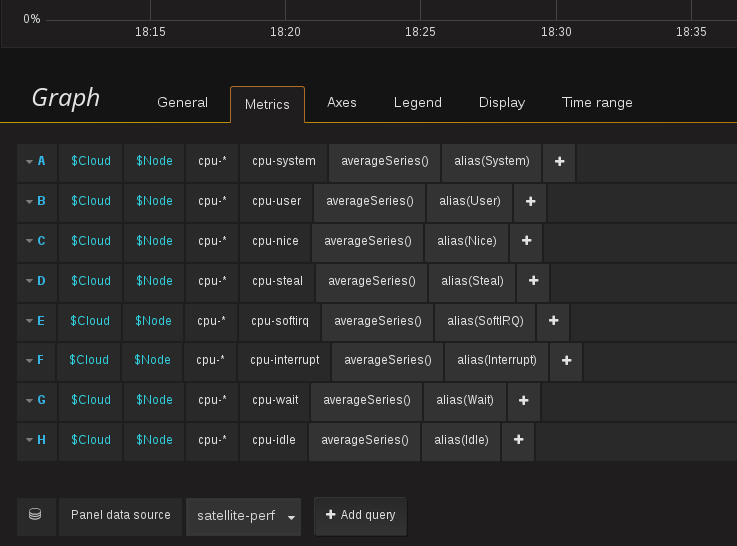Click plus icon after alias(Interrupt)
The width and height of the screenshot is (737, 546).
566,360
